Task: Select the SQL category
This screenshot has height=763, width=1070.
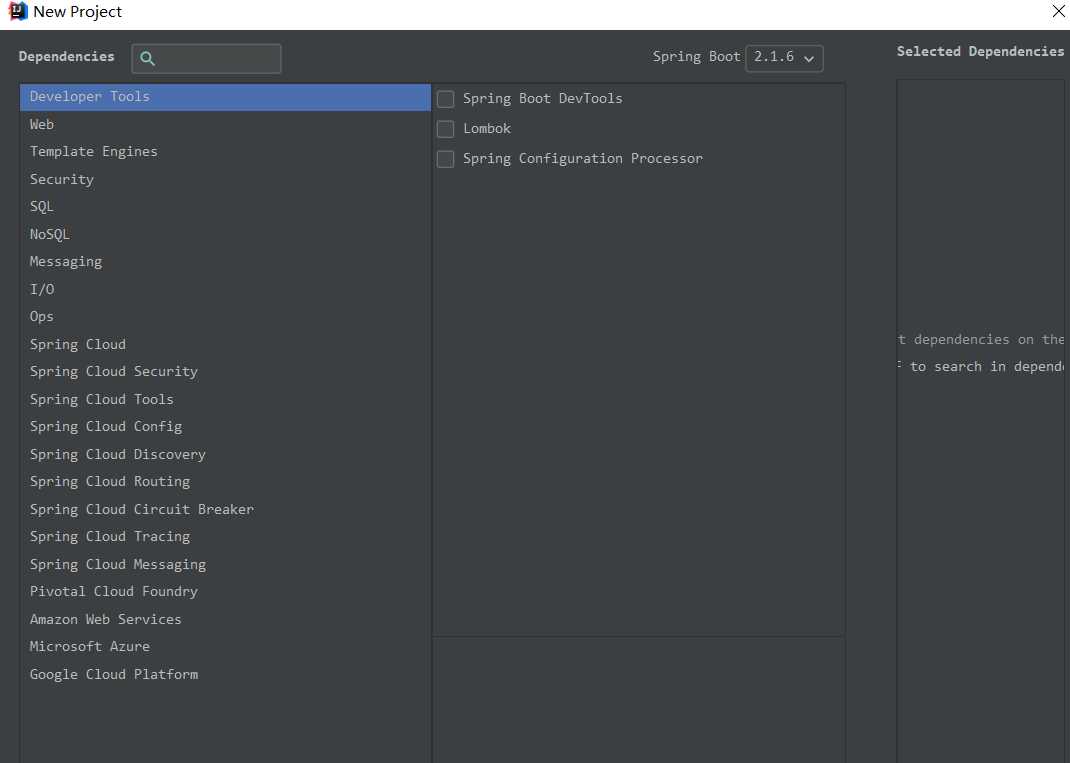Action: (x=42, y=207)
